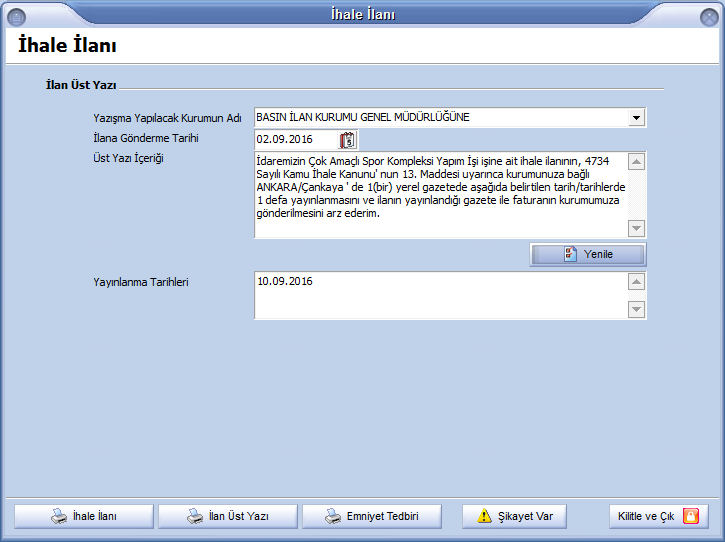Click the date field showing 02.09.2016
The image size is (725, 542).
[x=295, y=140]
